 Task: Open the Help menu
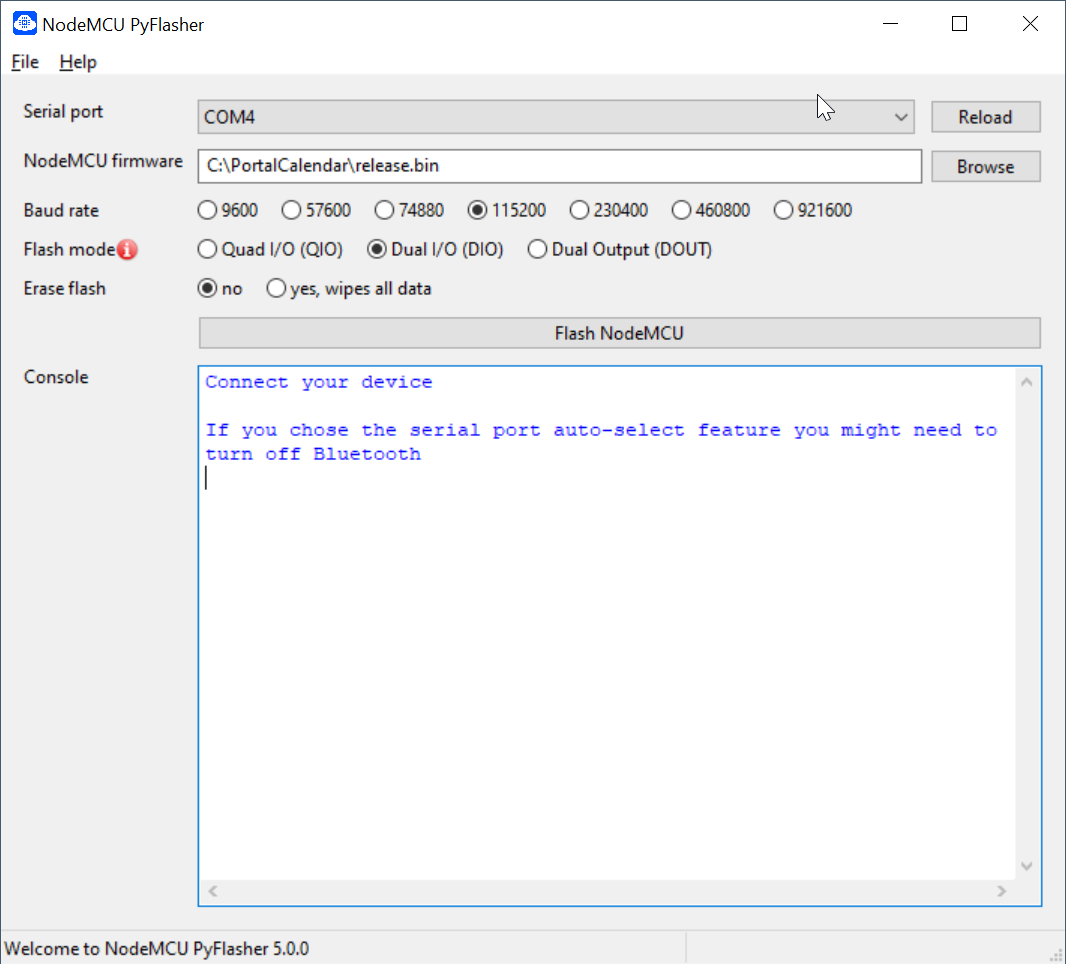point(78,62)
